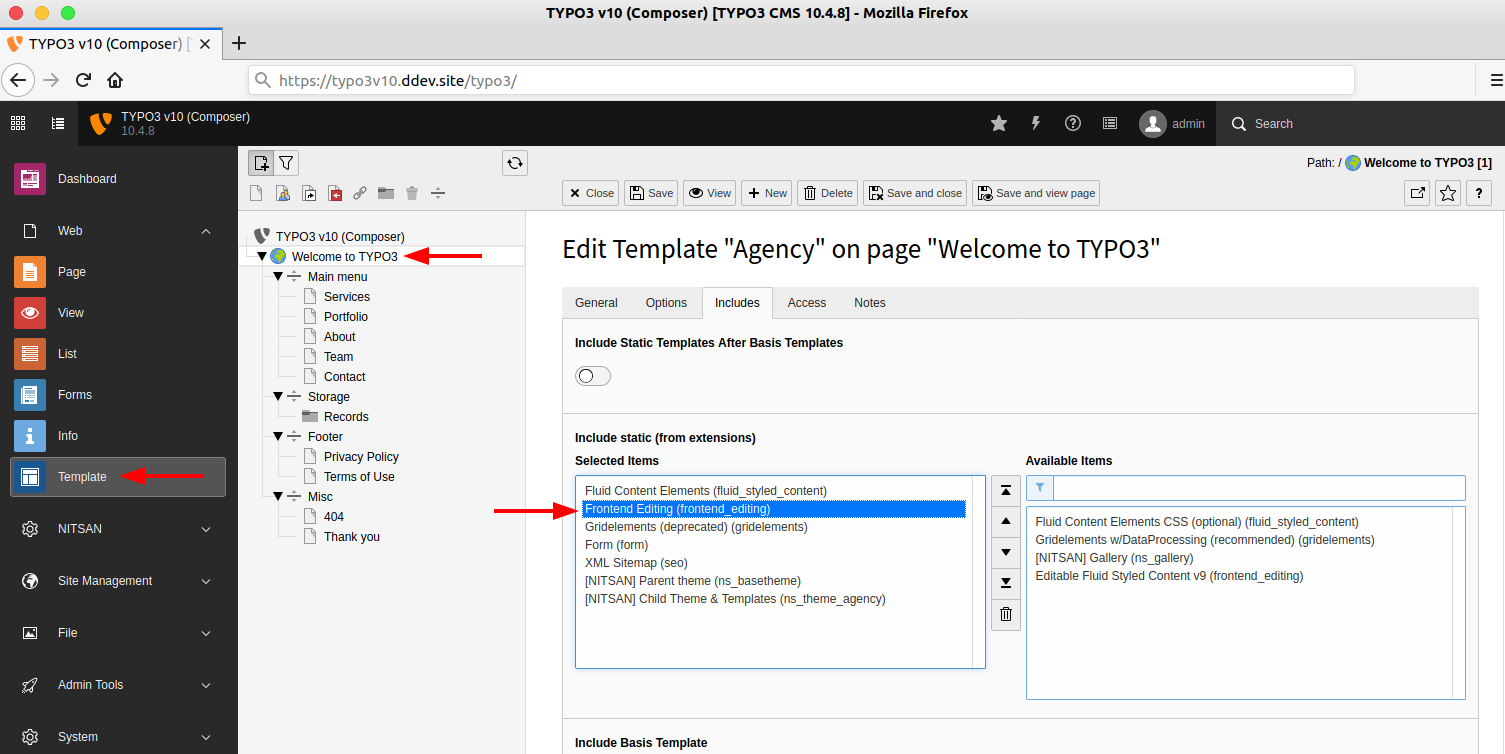Open contextual help question button
Viewport: 1505px width, 754px height.
(1479, 193)
